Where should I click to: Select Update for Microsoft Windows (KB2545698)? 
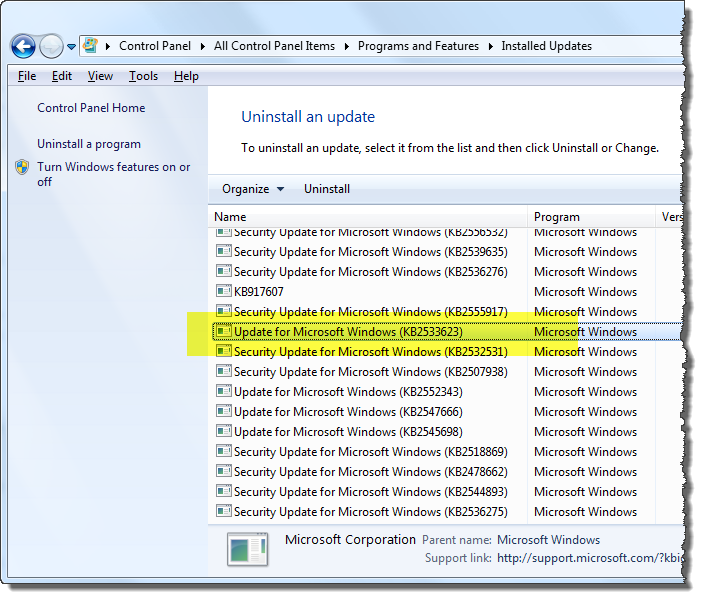pyautogui.click(x=348, y=432)
